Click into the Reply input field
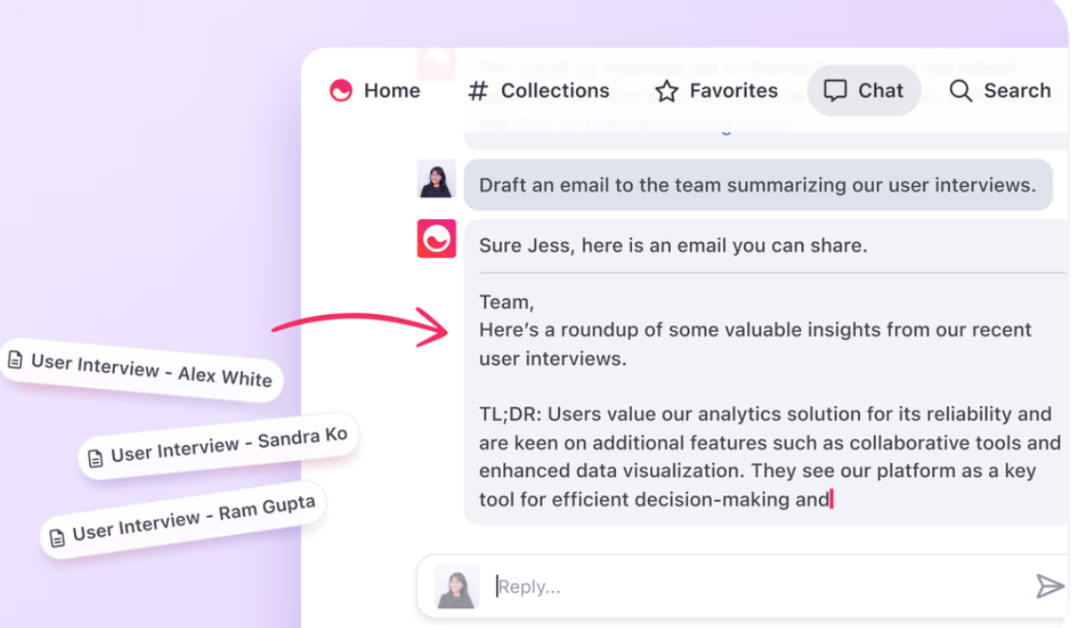This screenshot has height=628, width=1080. tap(758, 587)
